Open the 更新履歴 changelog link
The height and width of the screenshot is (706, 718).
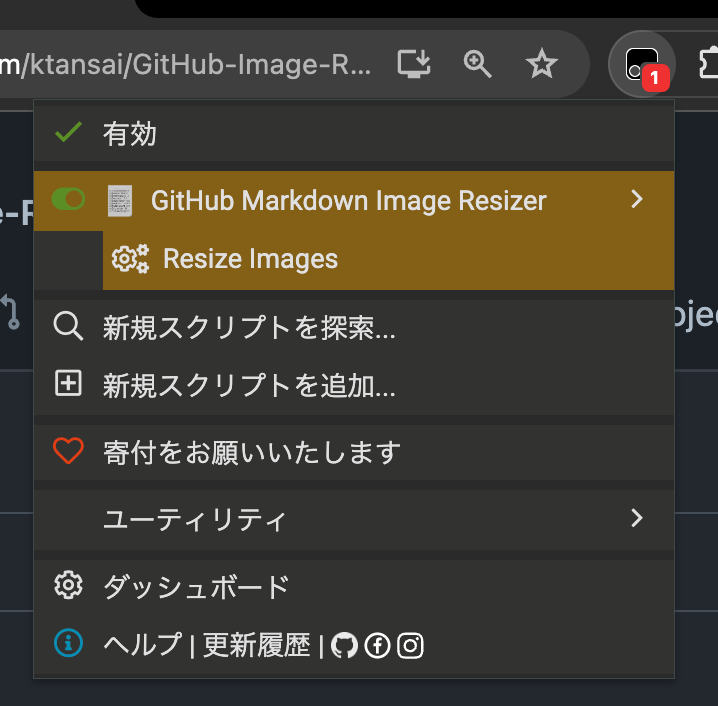256,645
